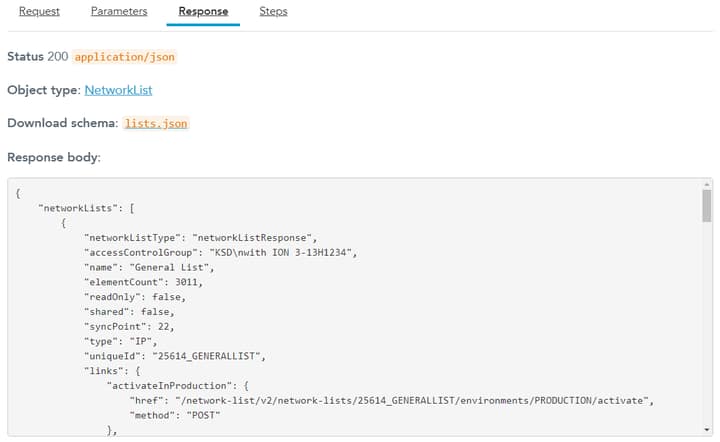Switch to the Request tab

coord(39,12)
